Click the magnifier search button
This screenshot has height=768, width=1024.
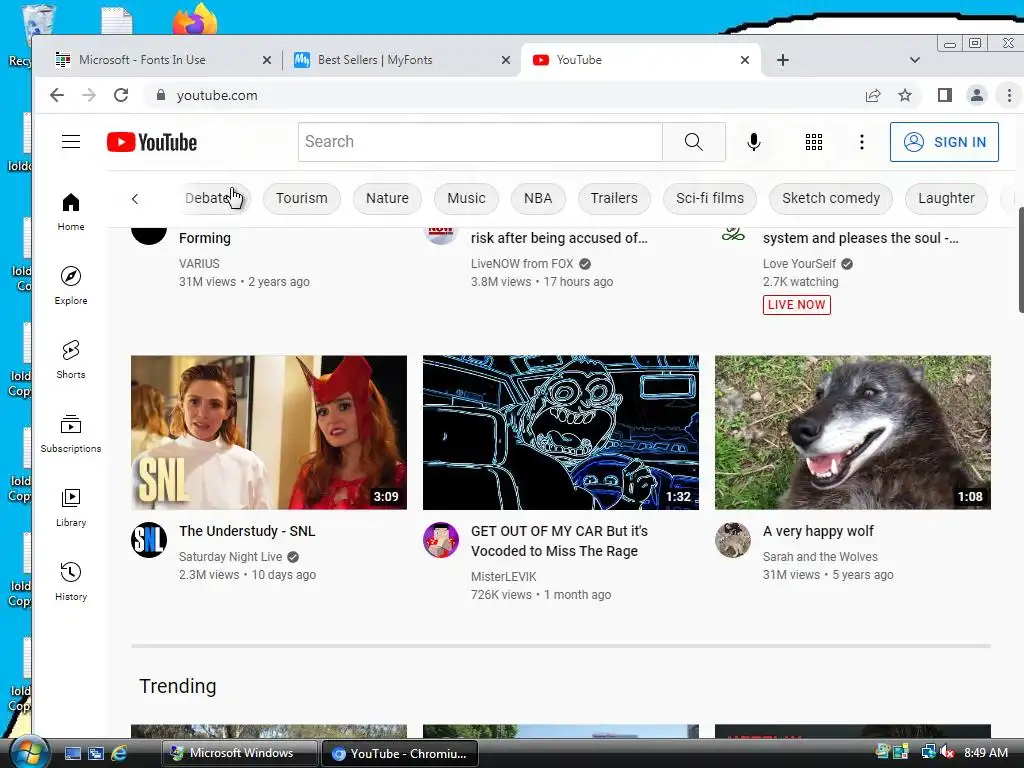coord(694,142)
